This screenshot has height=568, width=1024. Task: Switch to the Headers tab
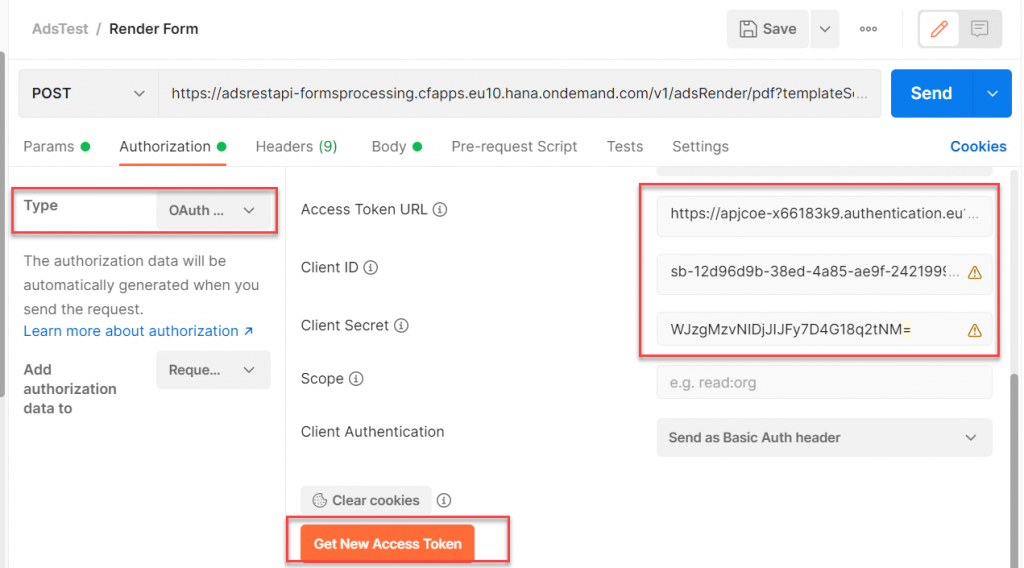tap(296, 146)
